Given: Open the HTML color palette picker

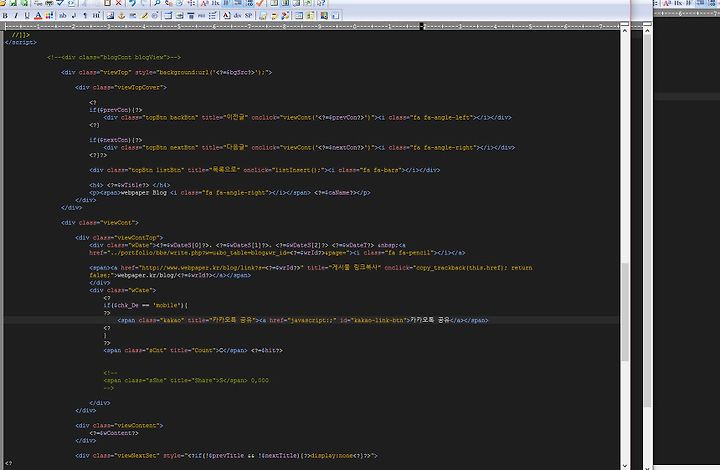Looking at the screenshot, I should click(x=49, y=16).
